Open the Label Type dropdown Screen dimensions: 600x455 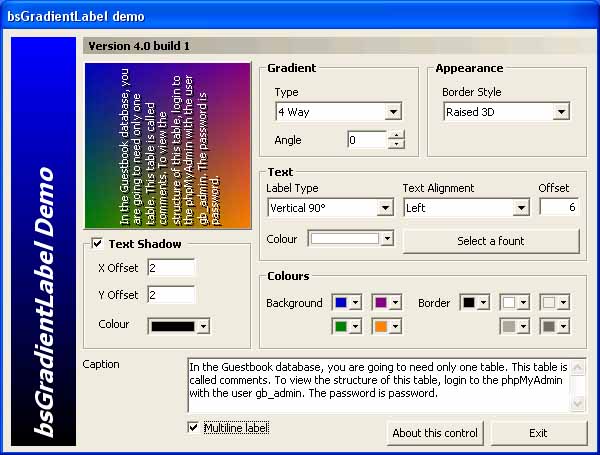[x=384, y=208]
